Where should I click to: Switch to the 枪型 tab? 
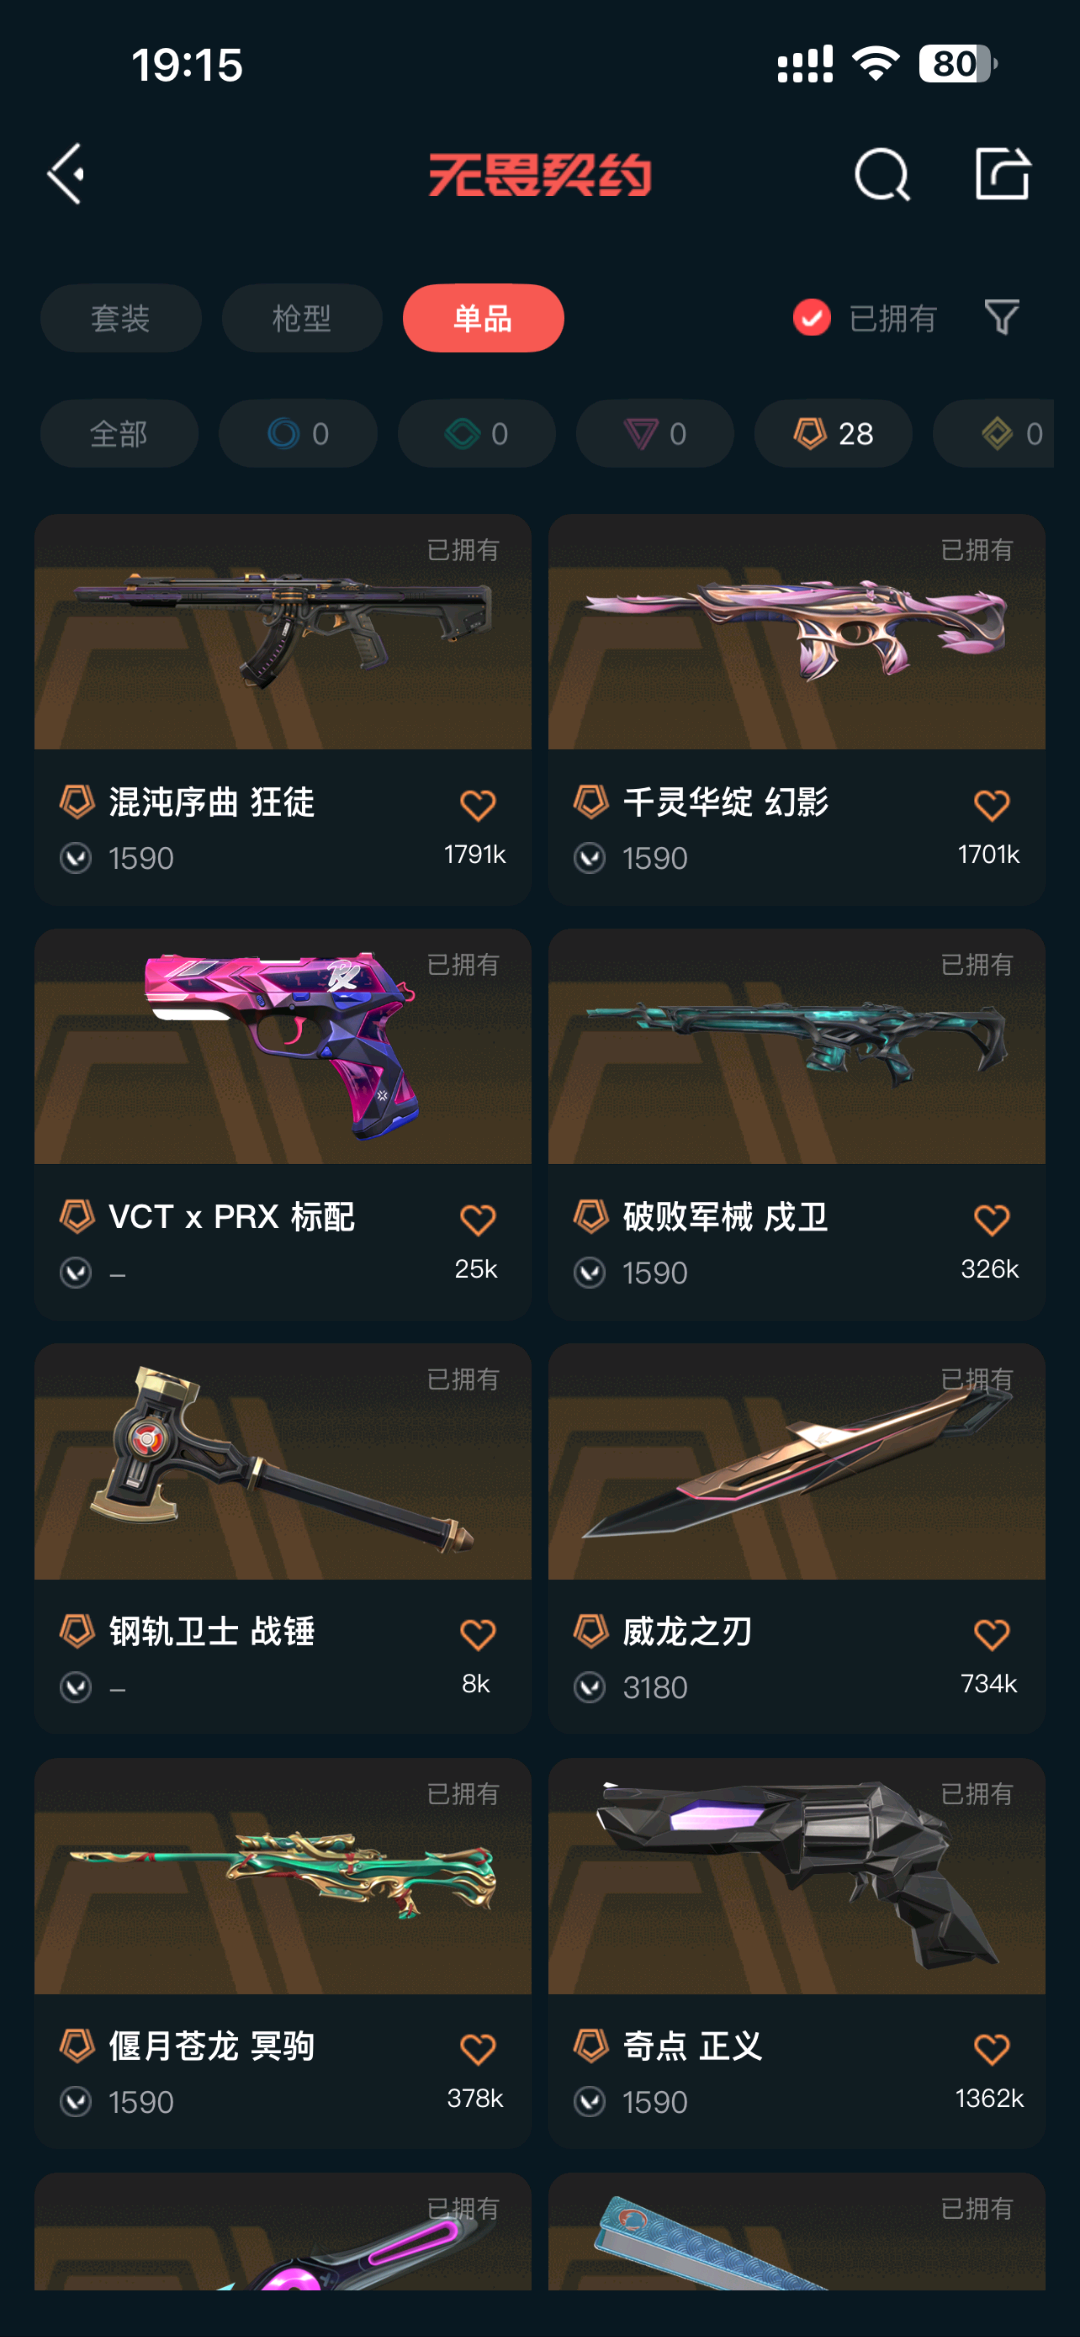pyautogui.click(x=302, y=318)
